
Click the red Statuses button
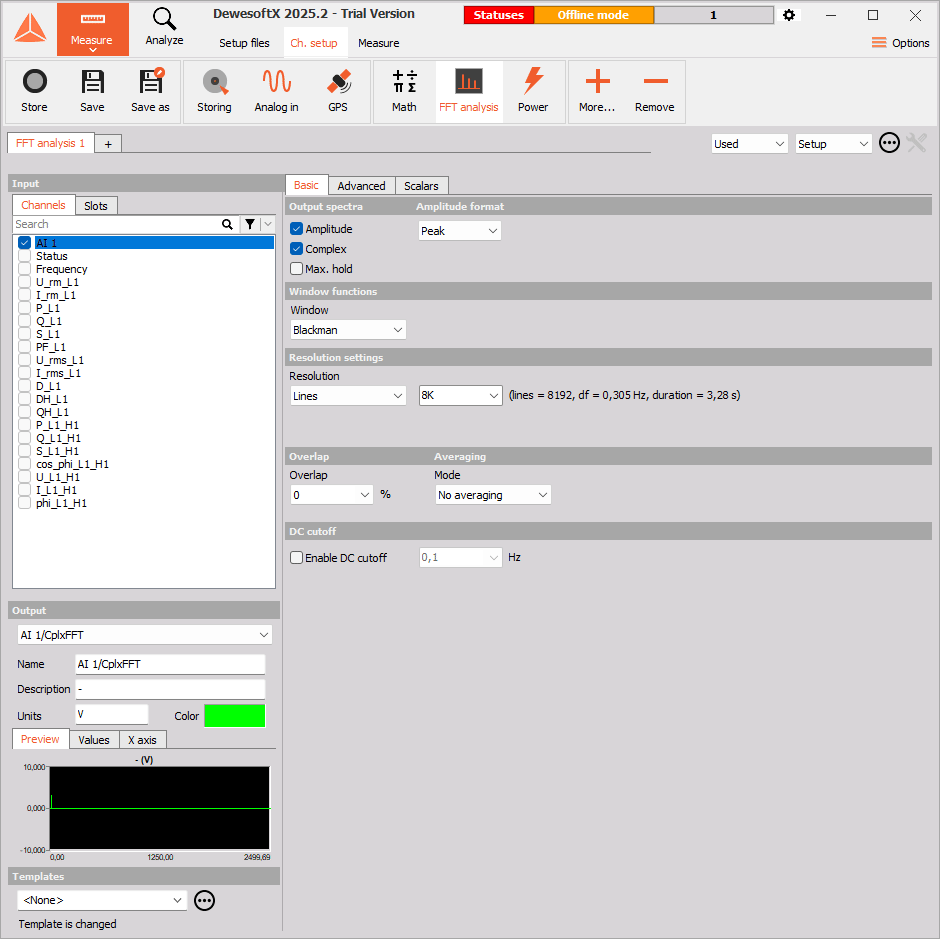pyautogui.click(x=499, y=15)
